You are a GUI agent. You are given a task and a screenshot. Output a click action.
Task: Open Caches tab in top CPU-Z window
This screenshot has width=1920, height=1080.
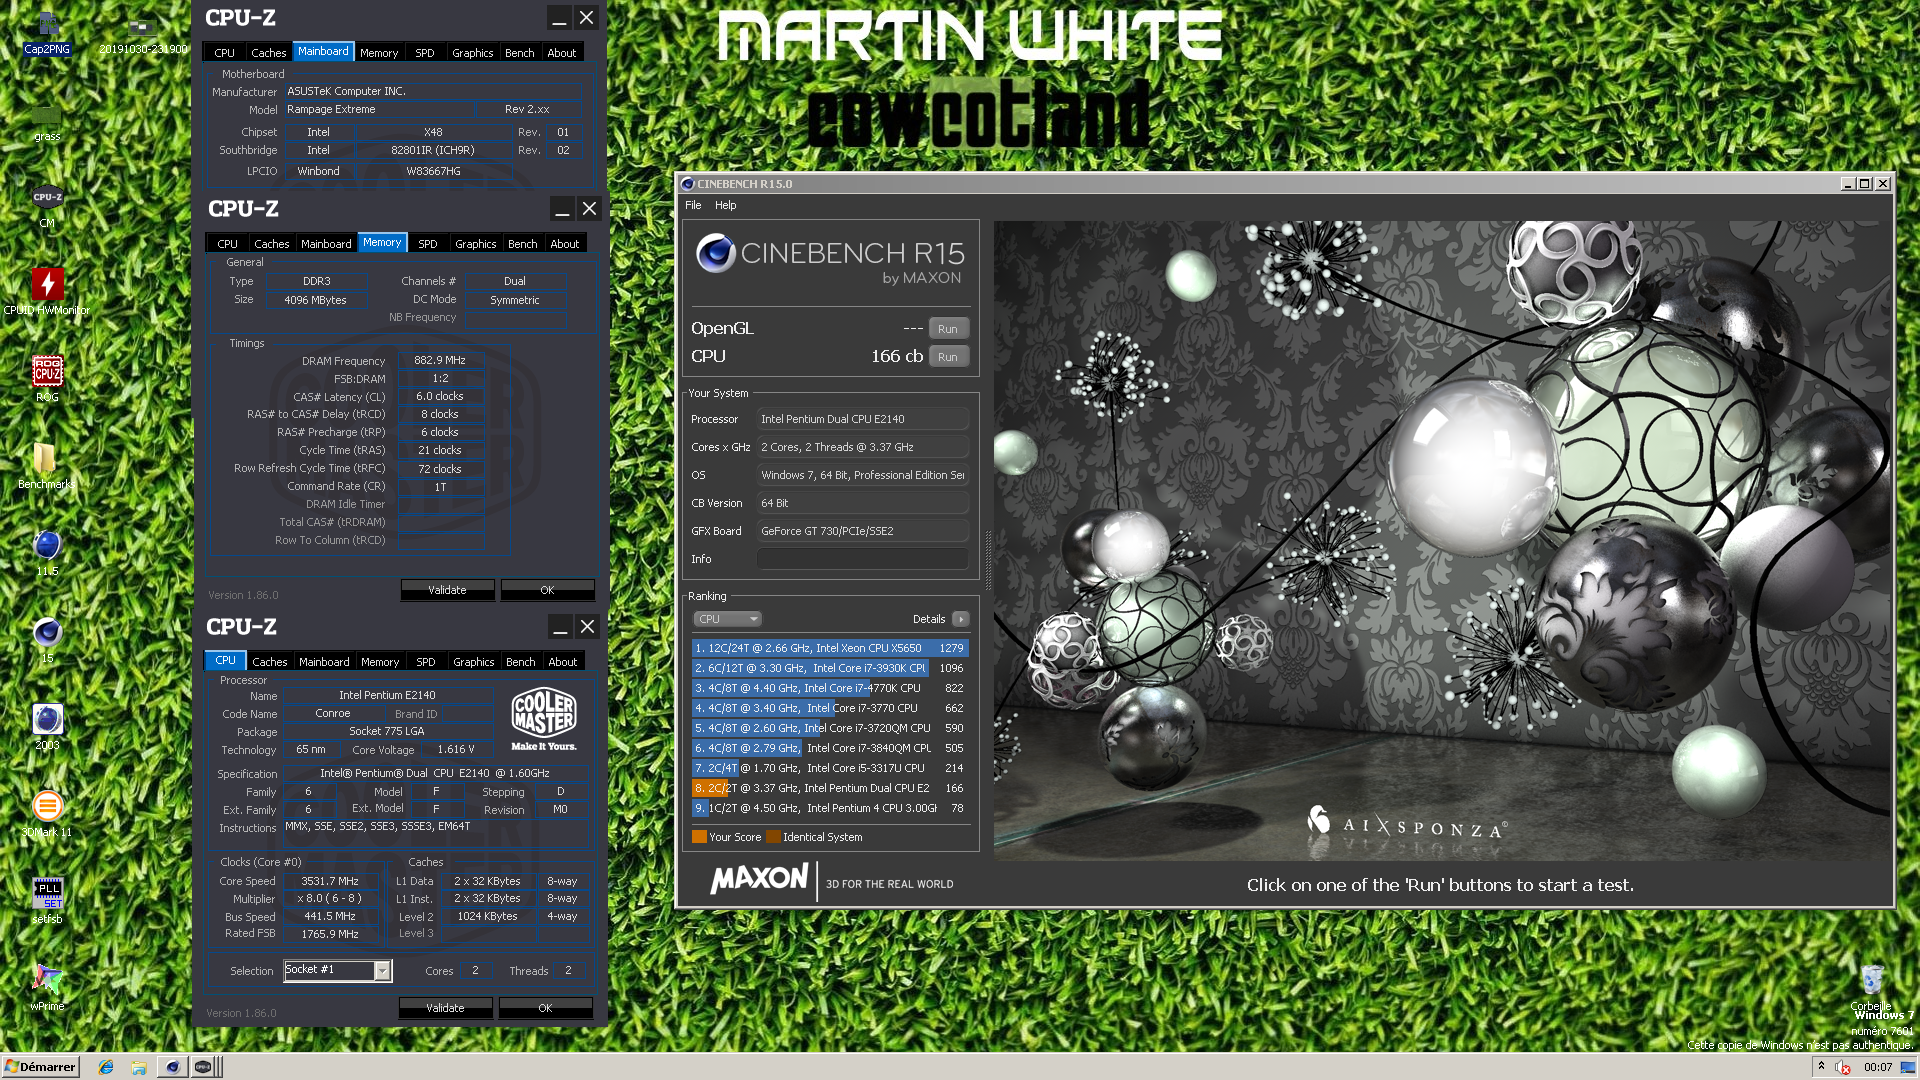(x=268, y=53)
